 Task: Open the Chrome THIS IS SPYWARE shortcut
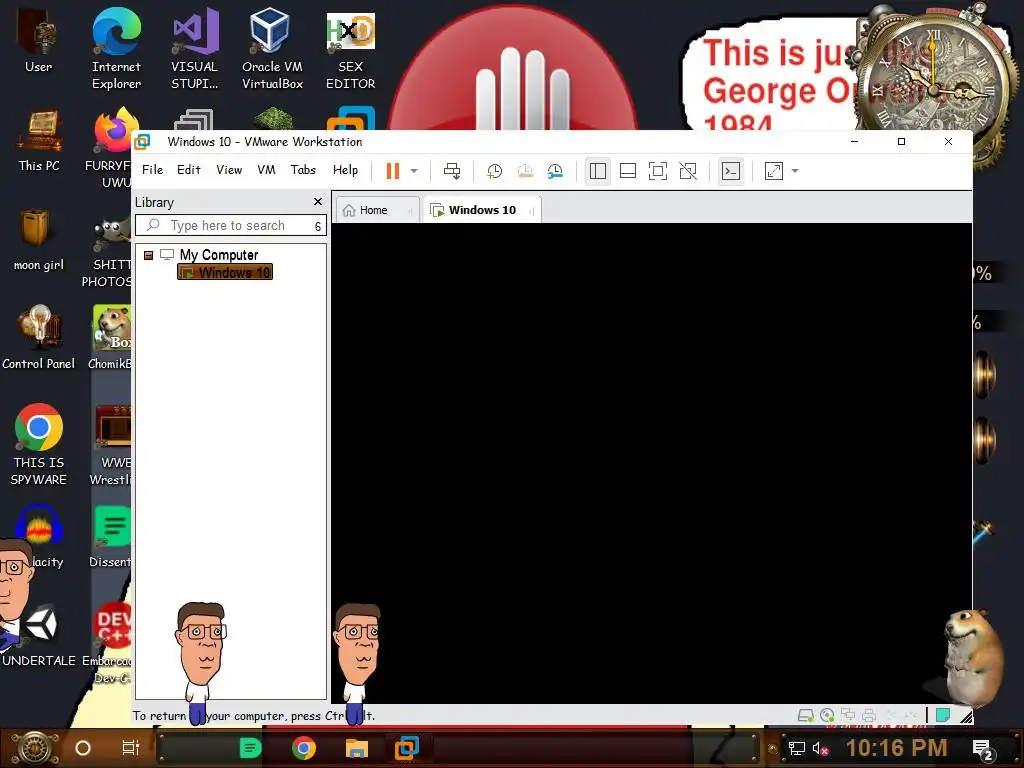pyautogui.click(x=39, y=444)
